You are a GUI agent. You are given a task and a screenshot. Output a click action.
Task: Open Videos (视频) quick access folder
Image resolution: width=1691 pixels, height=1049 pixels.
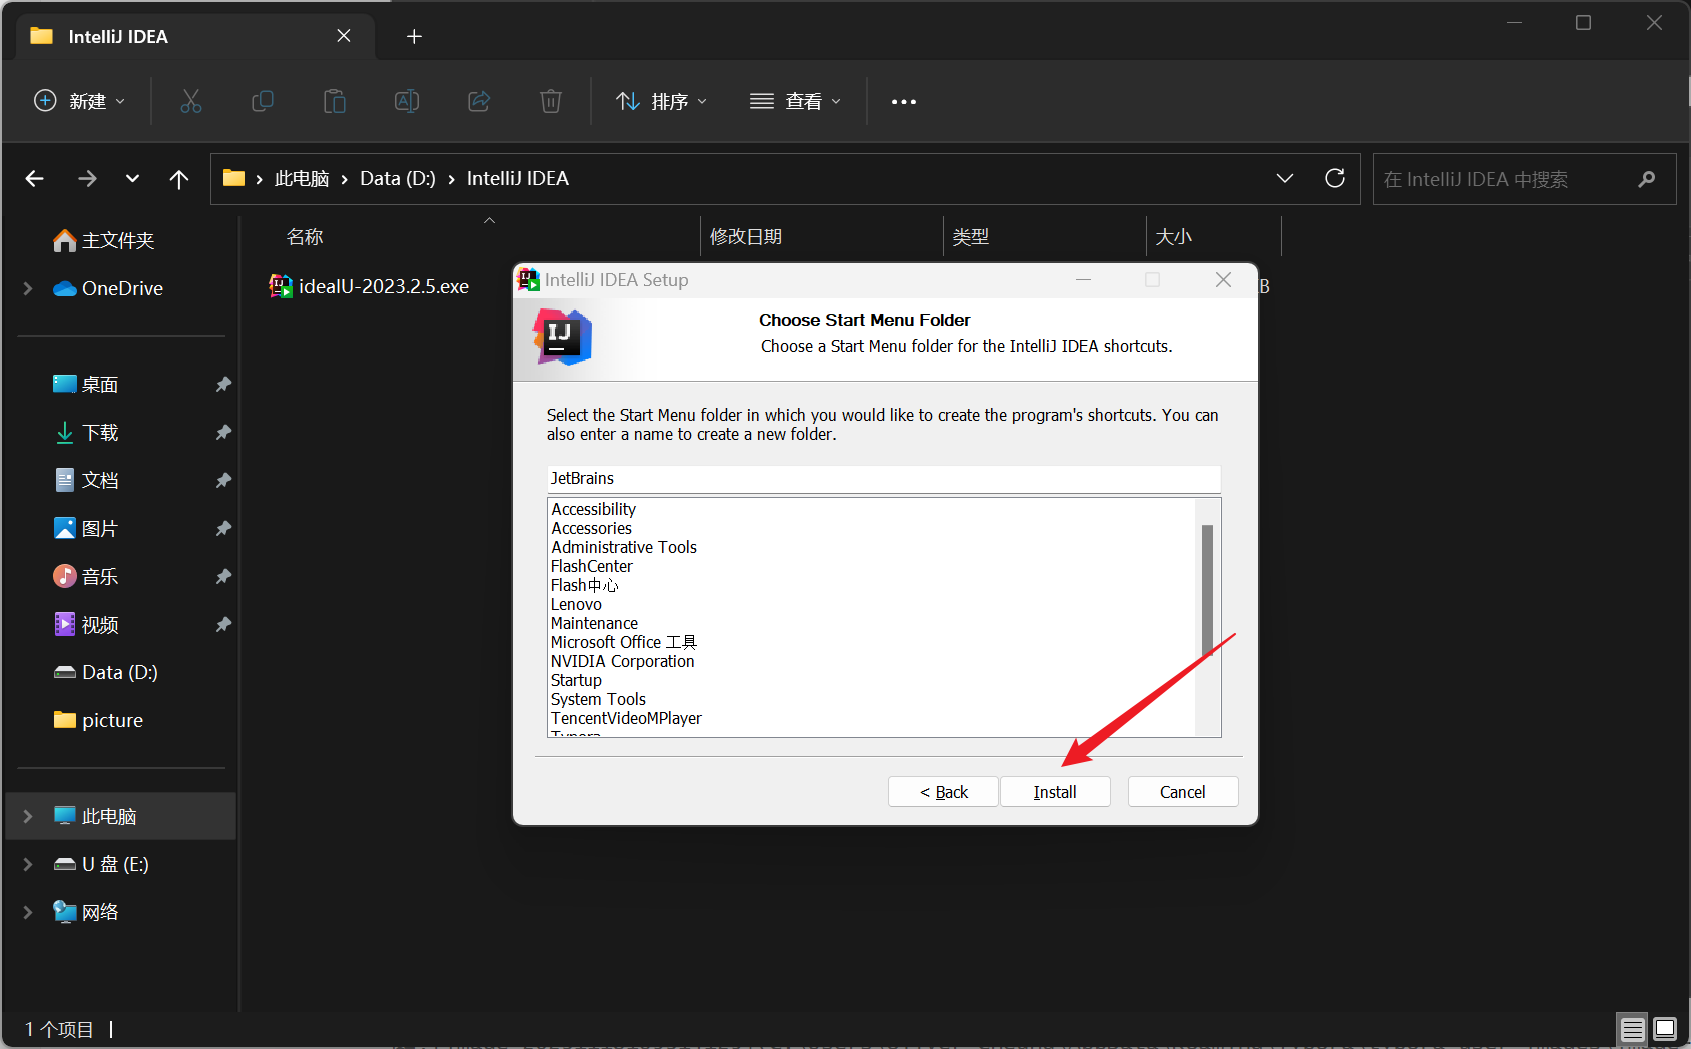tap(86, 624)
